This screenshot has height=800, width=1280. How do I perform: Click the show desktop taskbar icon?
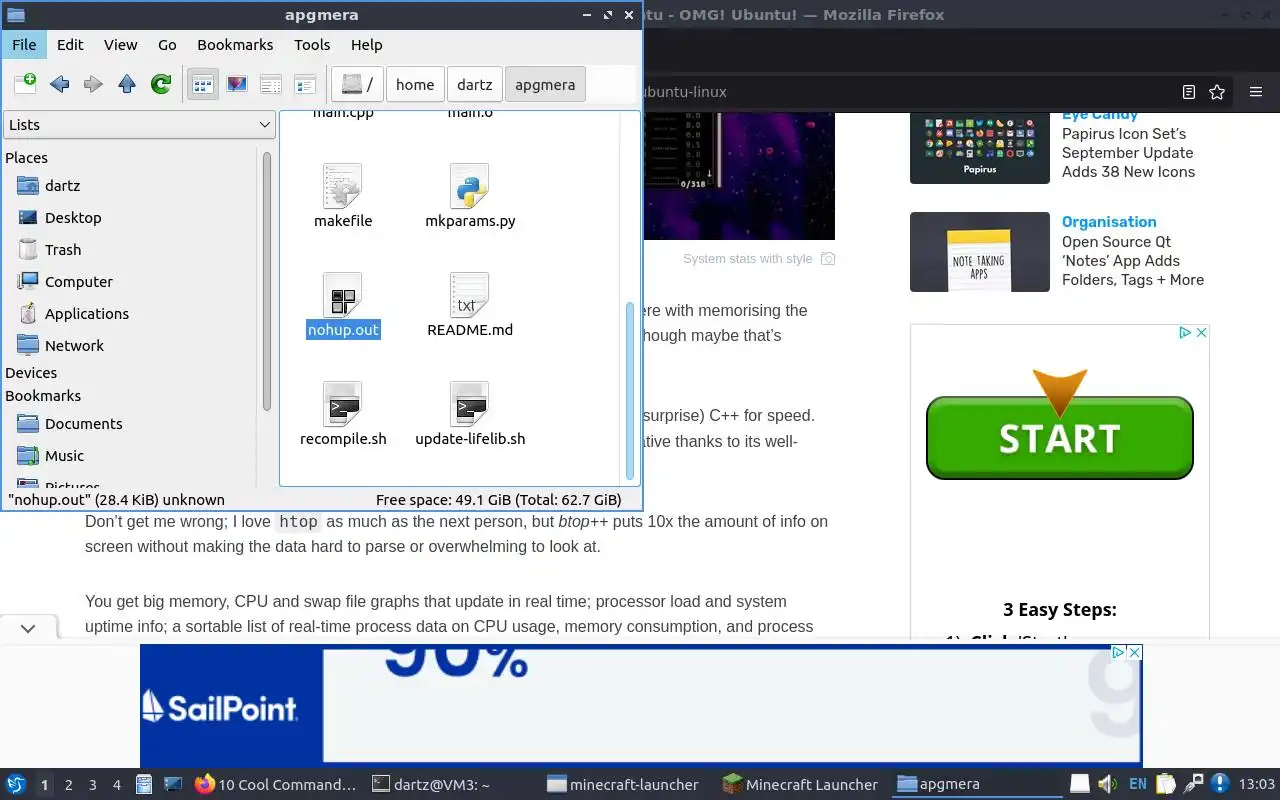pyautogui.click(x=173, y=785)
